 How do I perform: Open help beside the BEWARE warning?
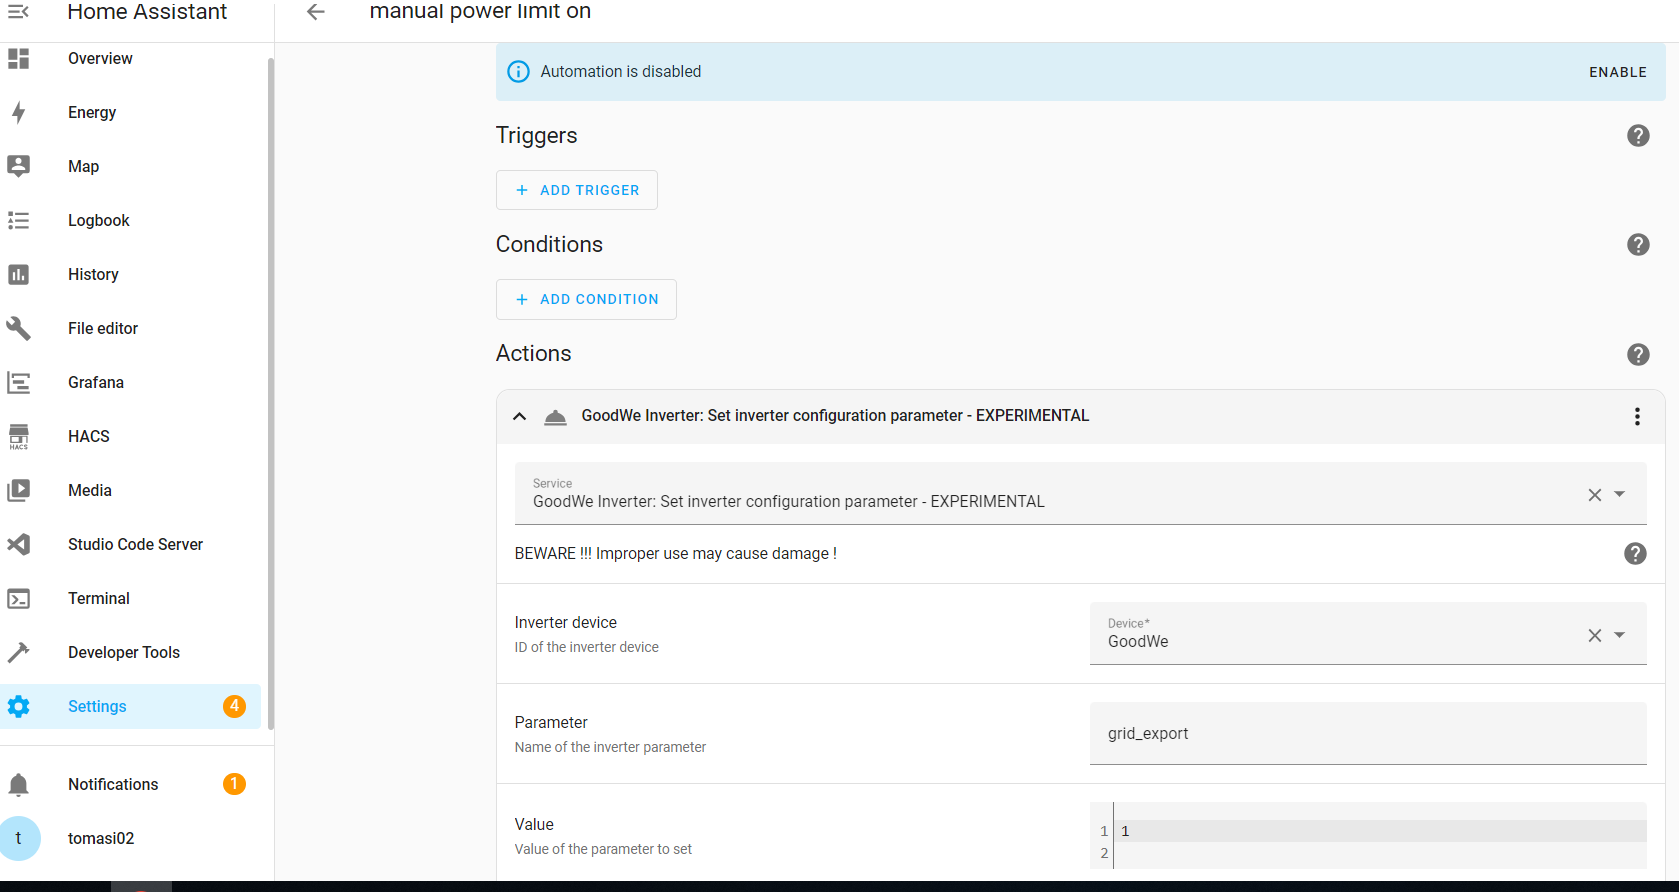pyautogui.click(x=1635, y=553)
